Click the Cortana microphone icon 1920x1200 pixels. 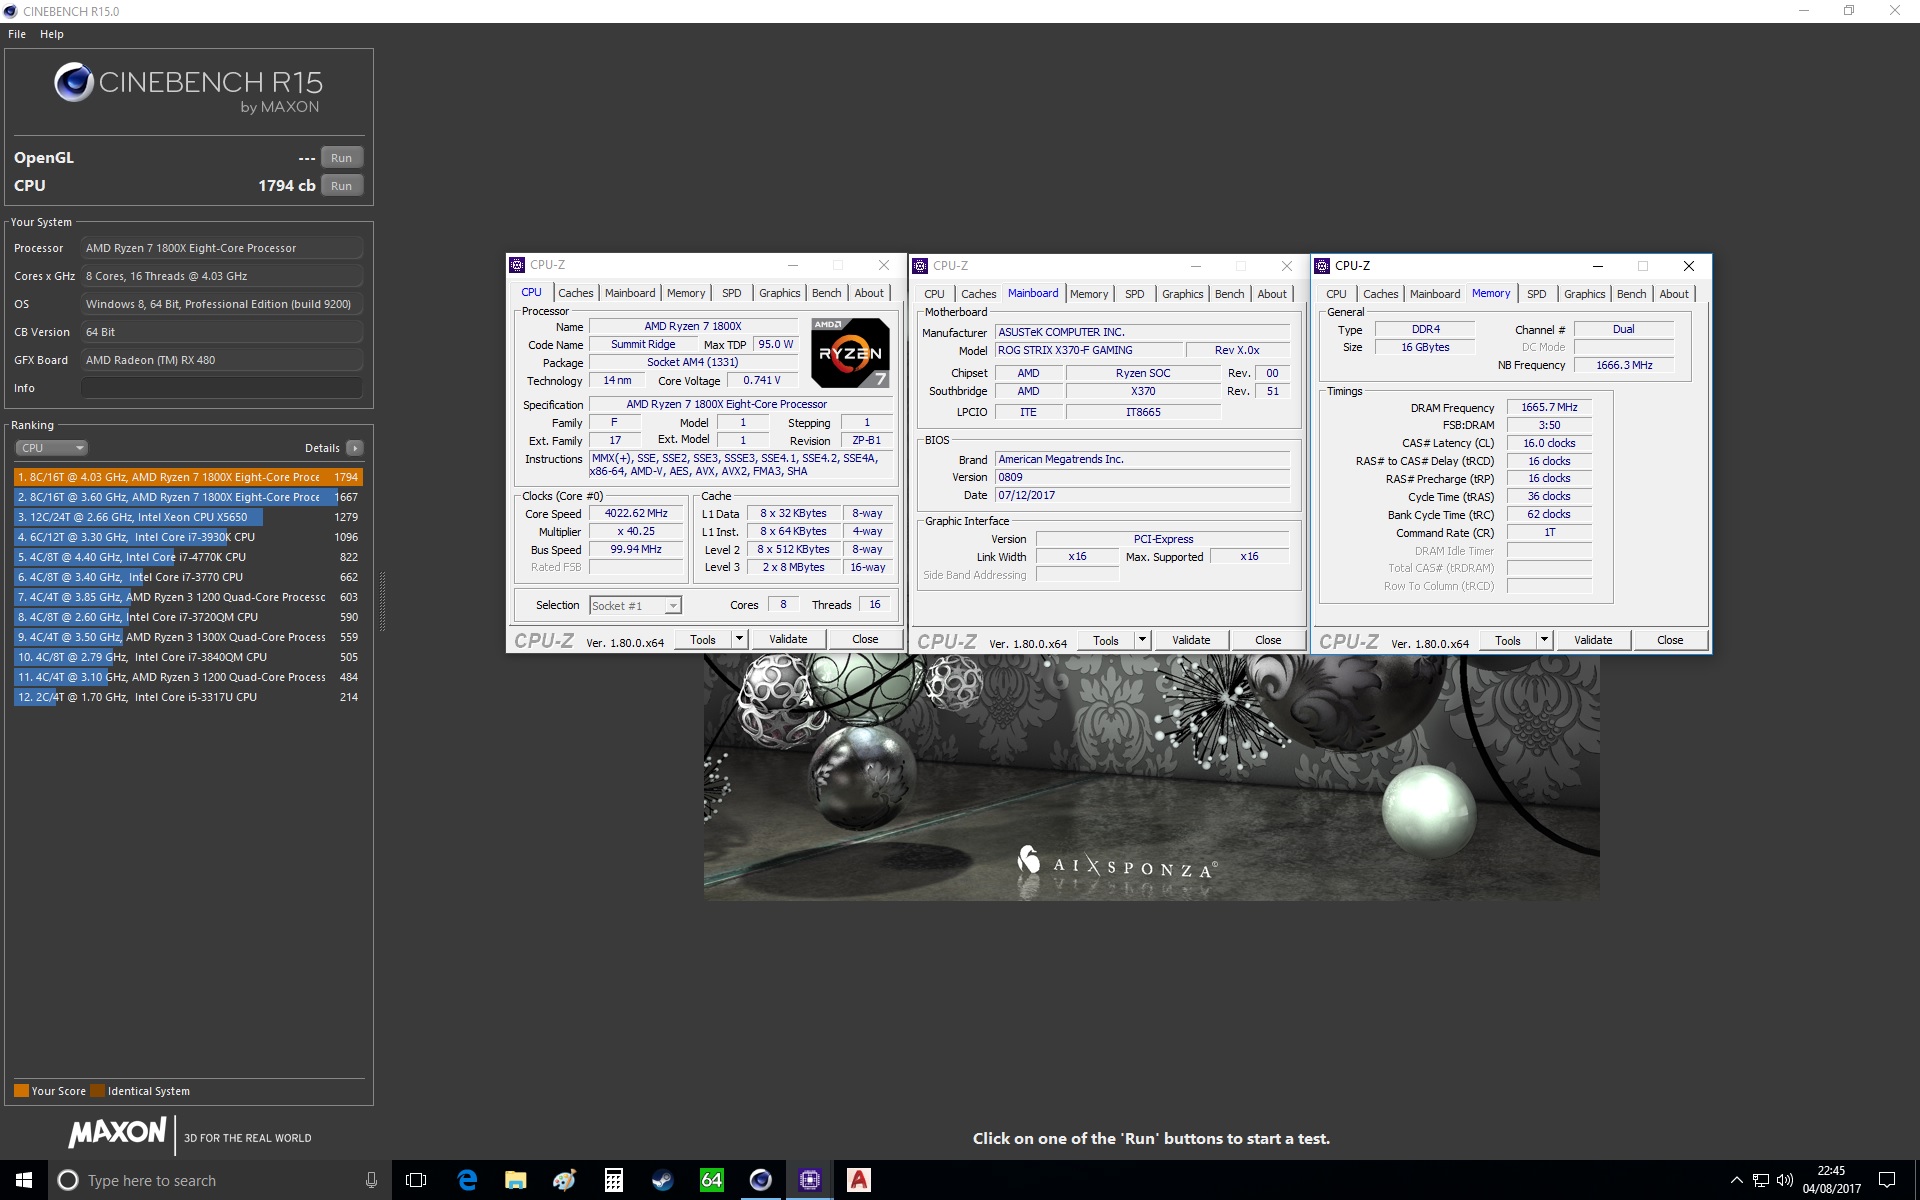coord(371,1180)
